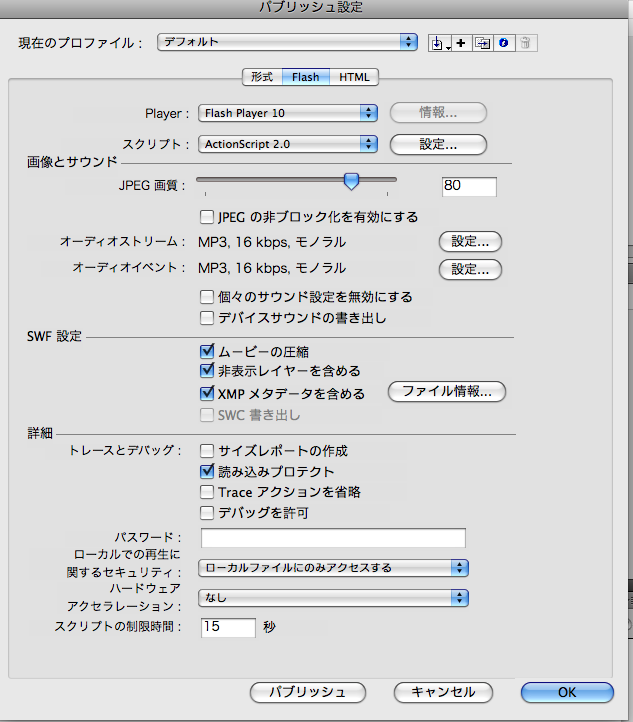The width and height of the screenshot is (633, 722).
Task: Open オーディオストリーム 設定... button
Action: point(470,242)
